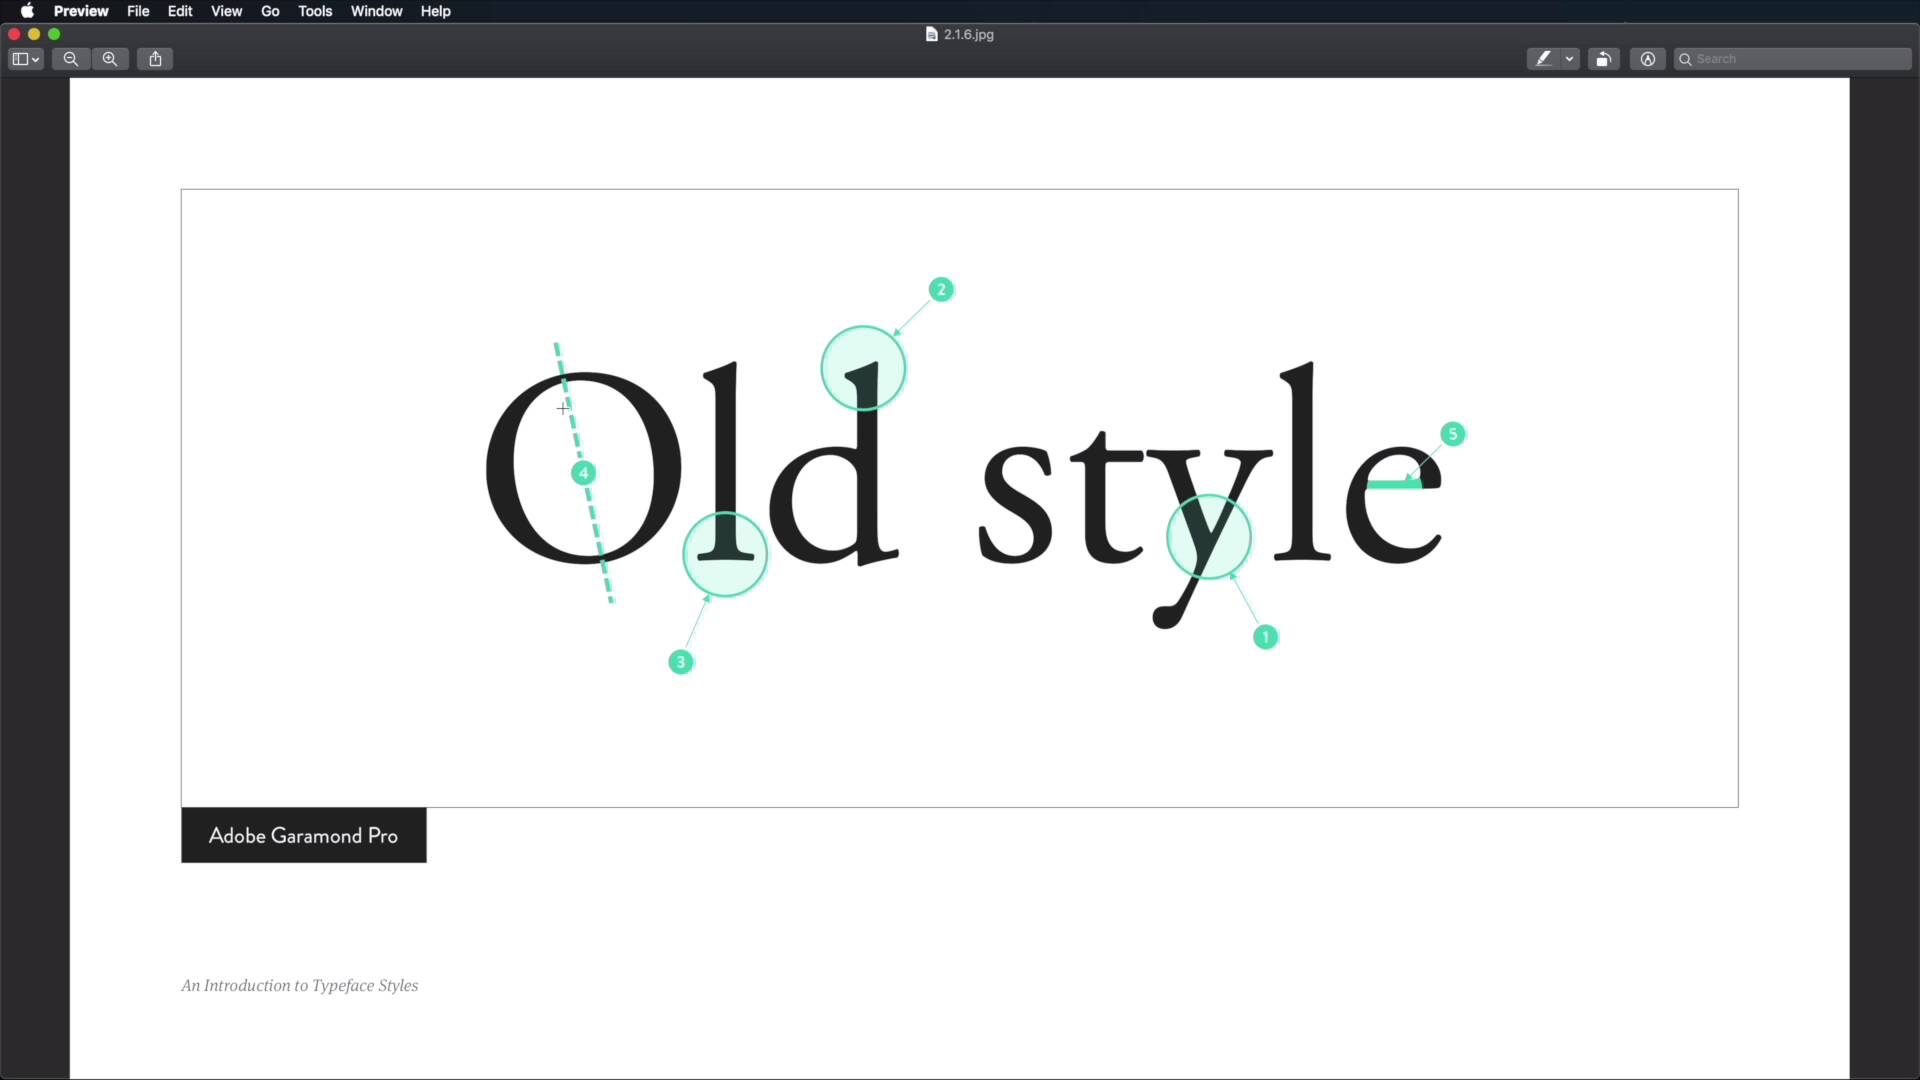Open the sidebar view options chevron
Screen dimensions: 1920x1080
click(36, 59)
